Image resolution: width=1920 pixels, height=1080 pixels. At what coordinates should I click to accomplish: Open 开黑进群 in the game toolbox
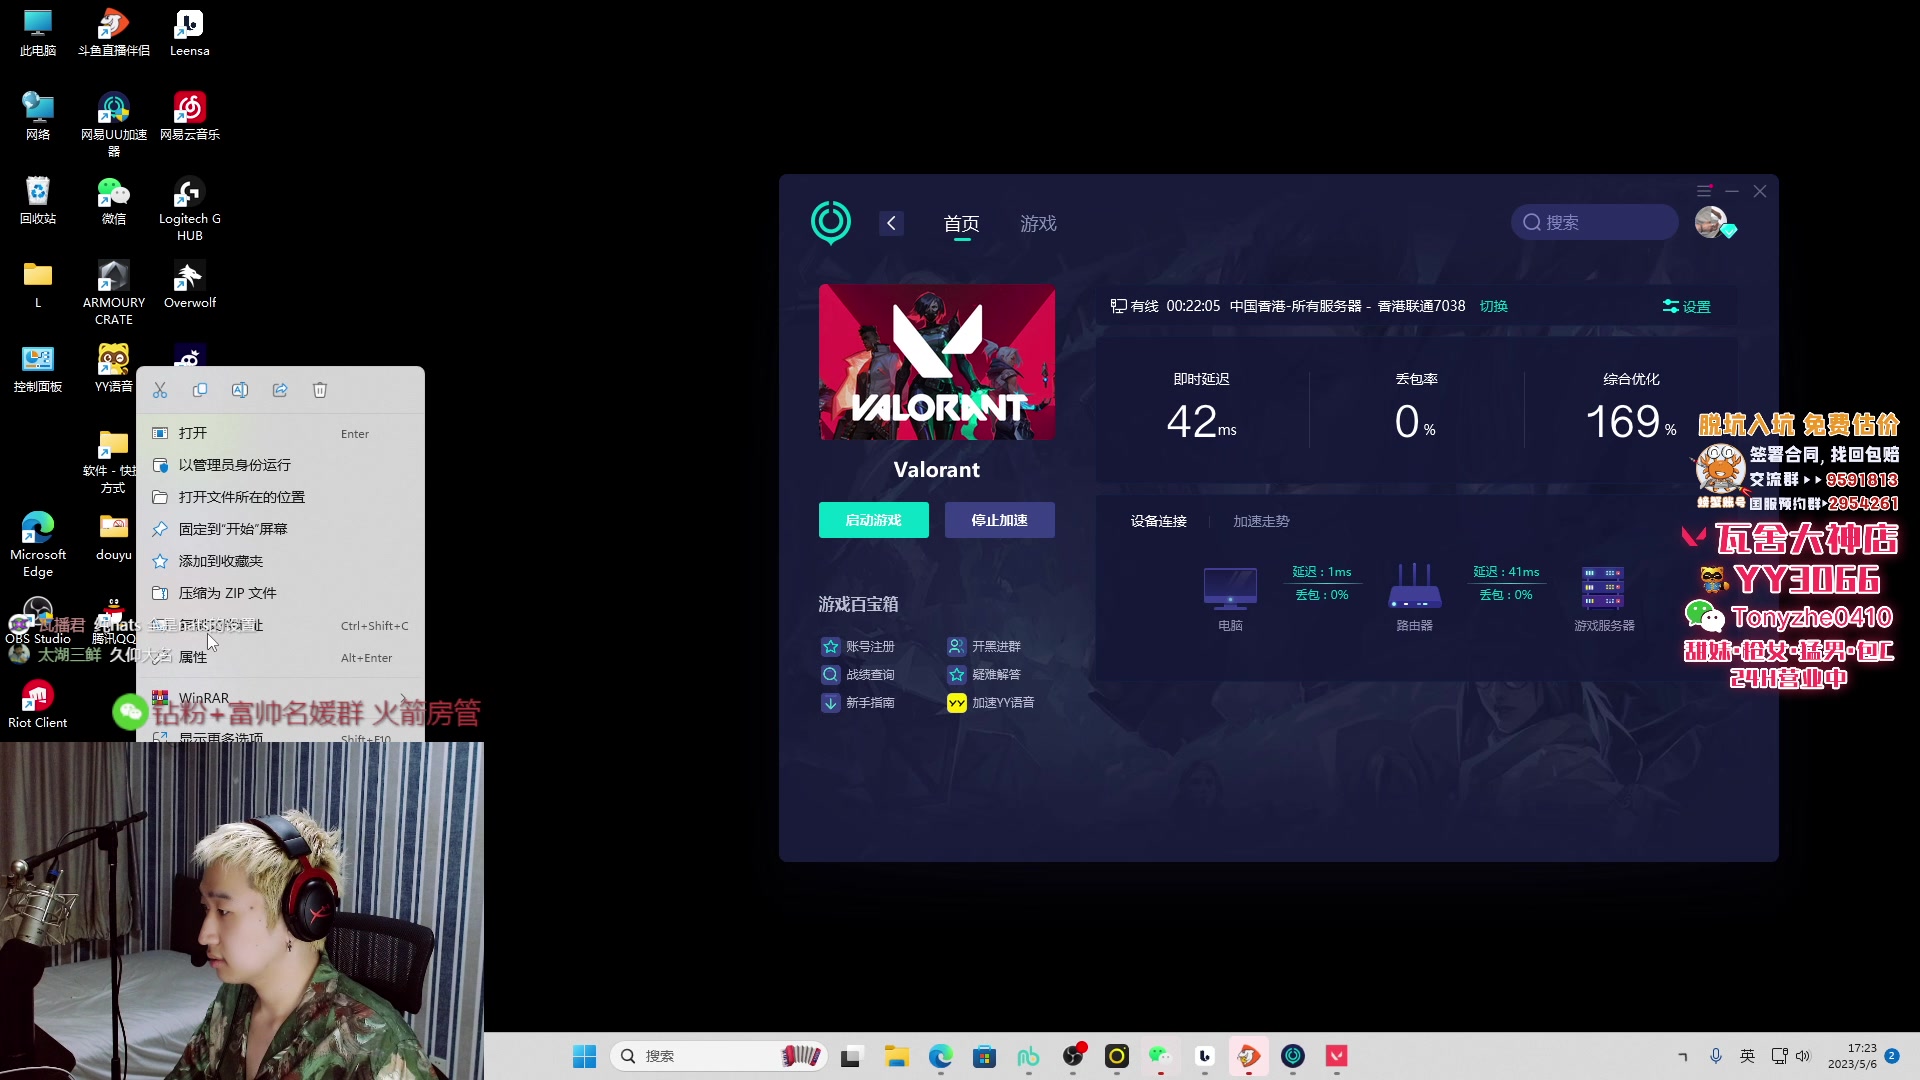pyautogui.click(x=984, y=646)
